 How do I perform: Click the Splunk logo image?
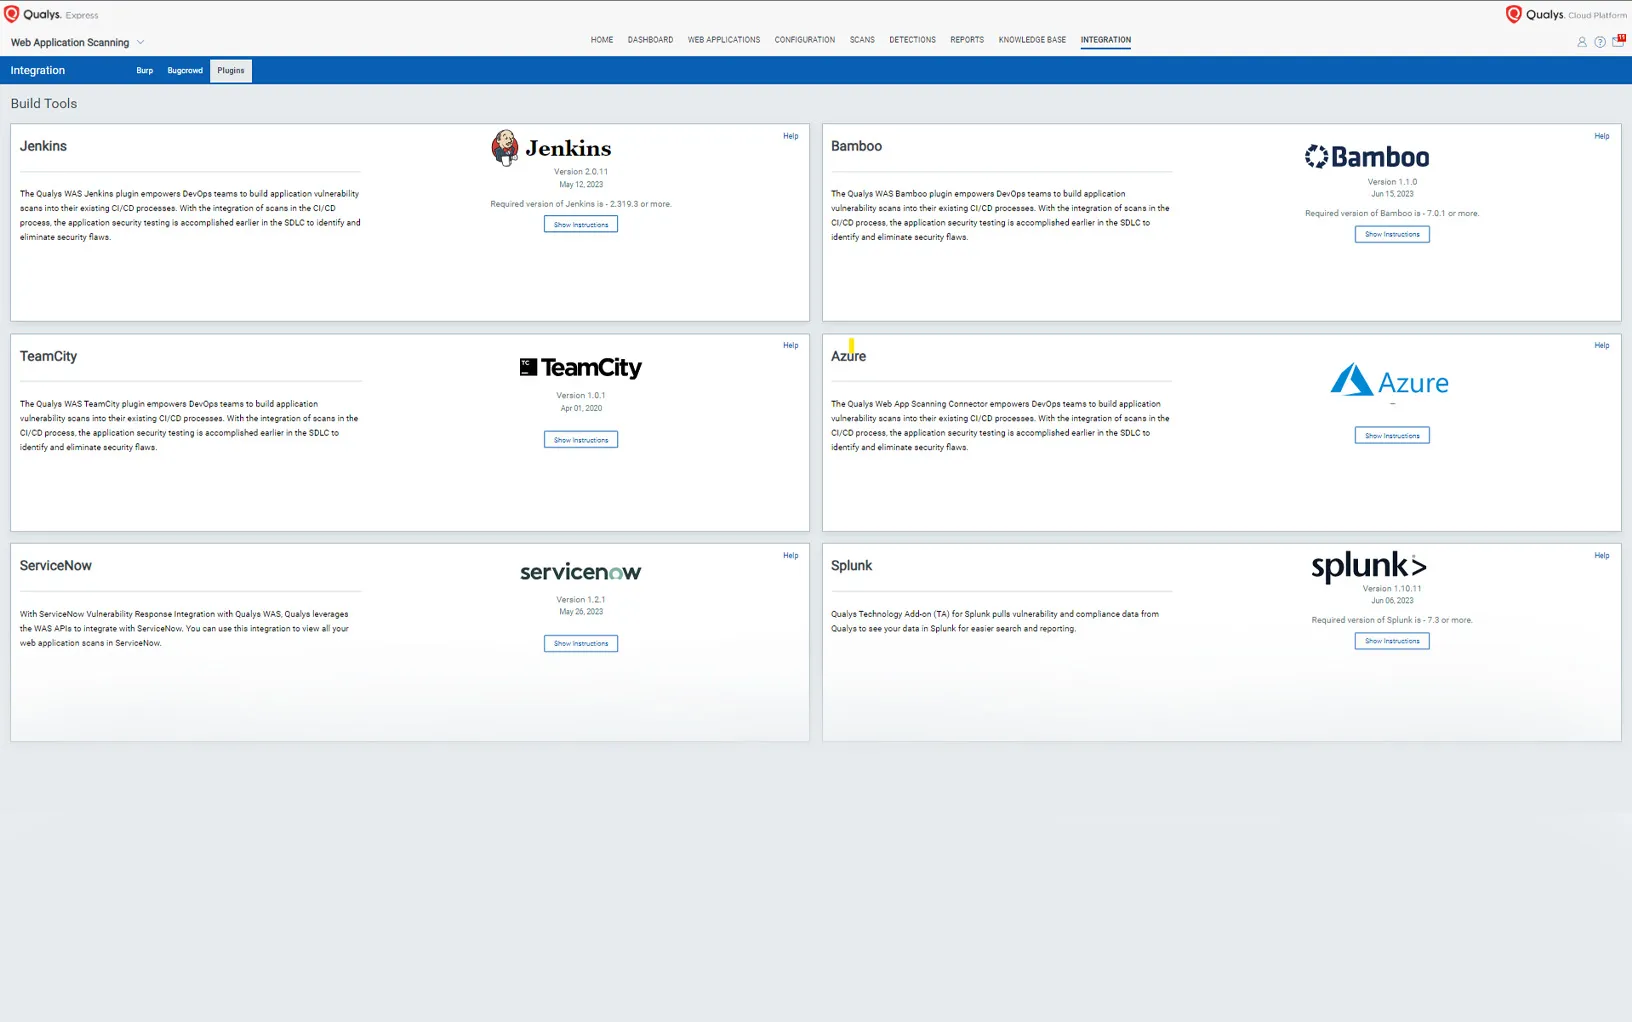1368,566
